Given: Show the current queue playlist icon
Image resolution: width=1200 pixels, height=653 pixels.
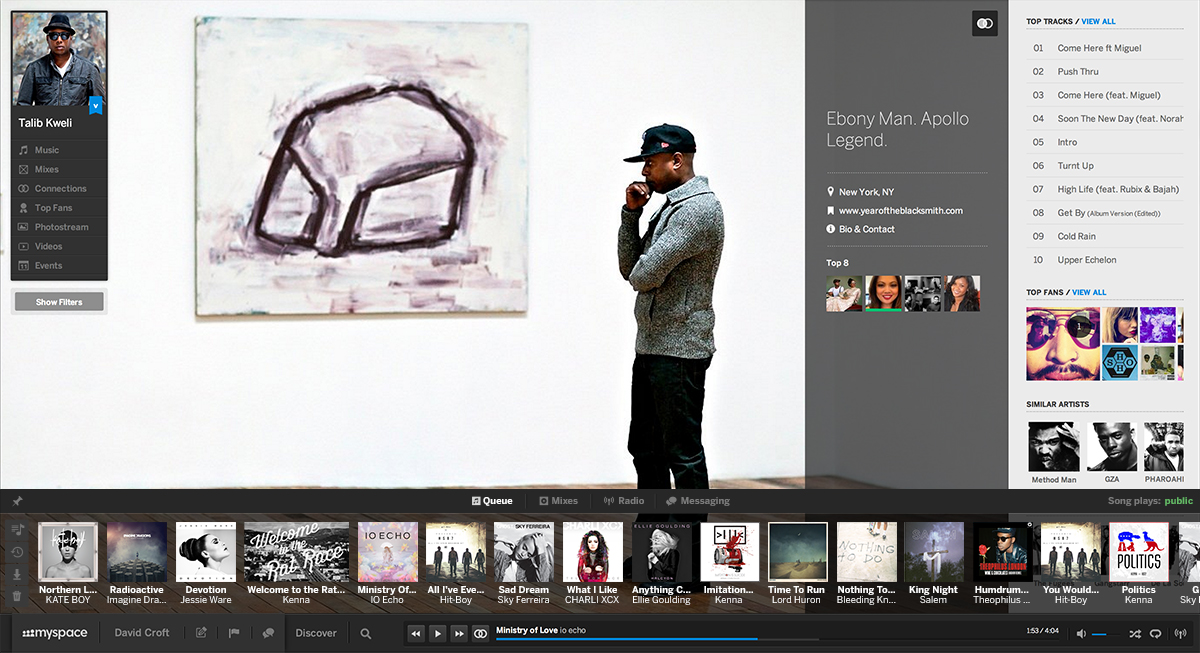Looking at the screenshot, I should [x=17, y=529].
